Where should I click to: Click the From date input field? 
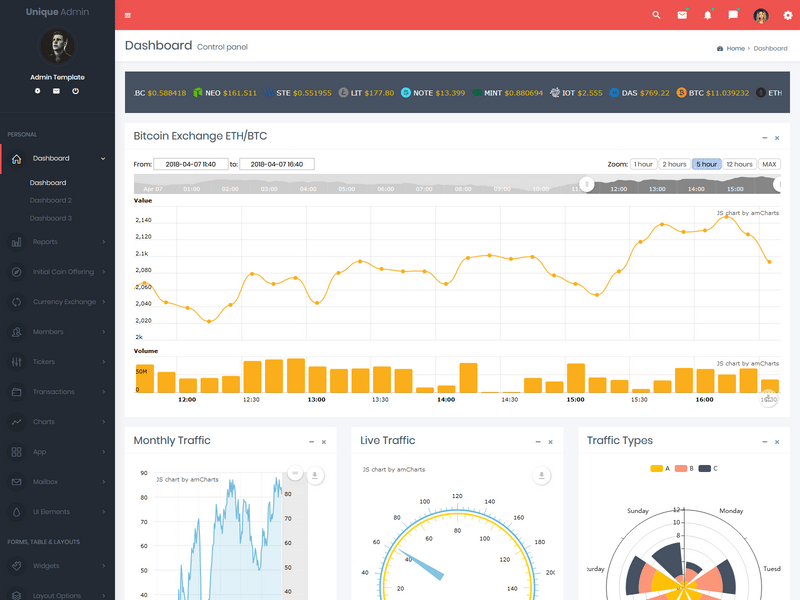[190, 164]
